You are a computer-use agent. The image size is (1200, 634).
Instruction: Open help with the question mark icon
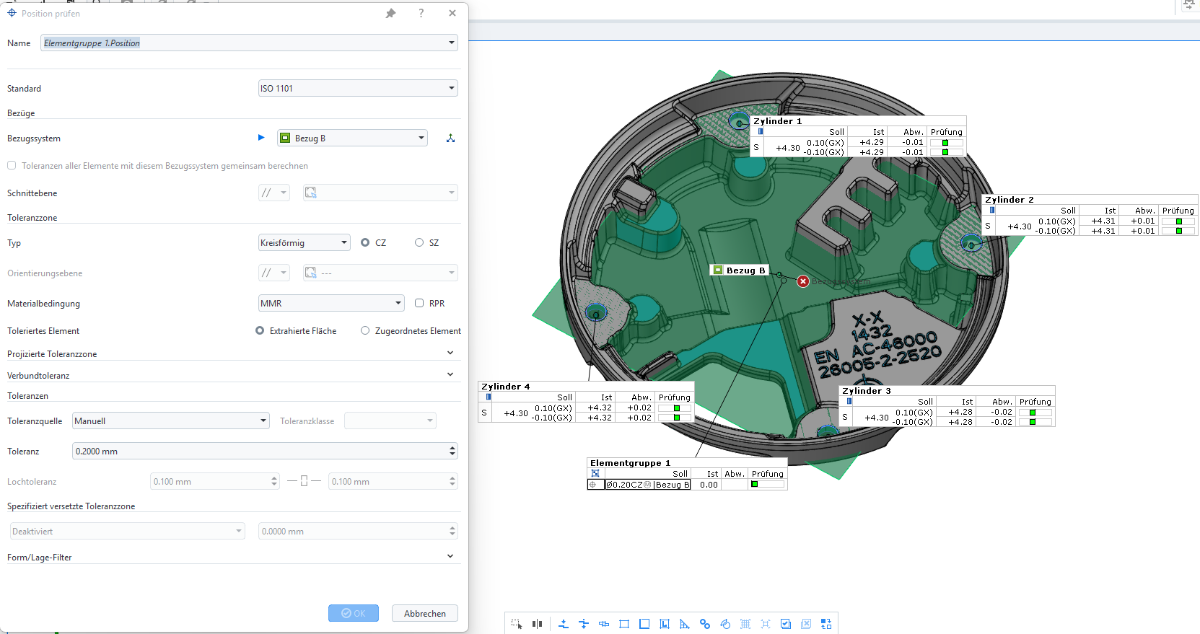pos(421,14)
